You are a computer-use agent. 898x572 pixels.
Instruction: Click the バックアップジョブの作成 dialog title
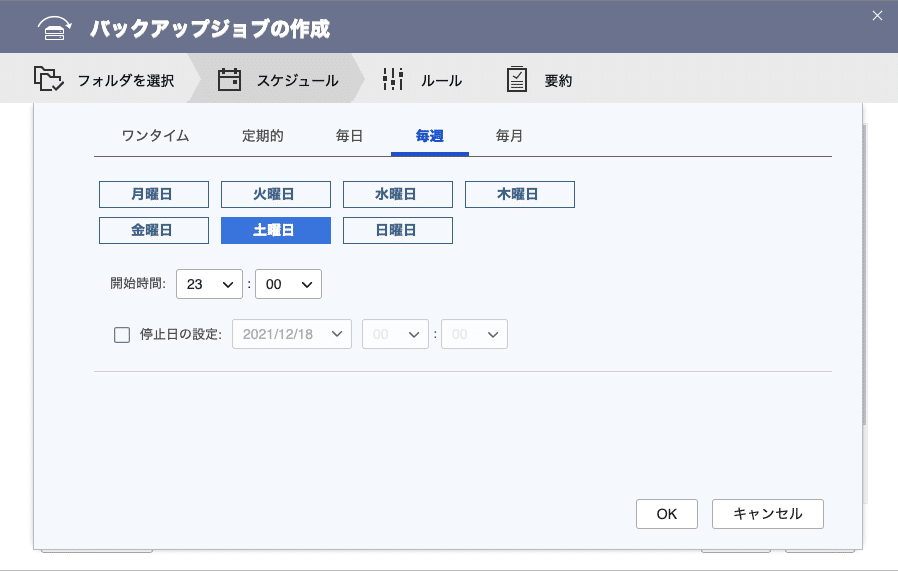[210, 29]
